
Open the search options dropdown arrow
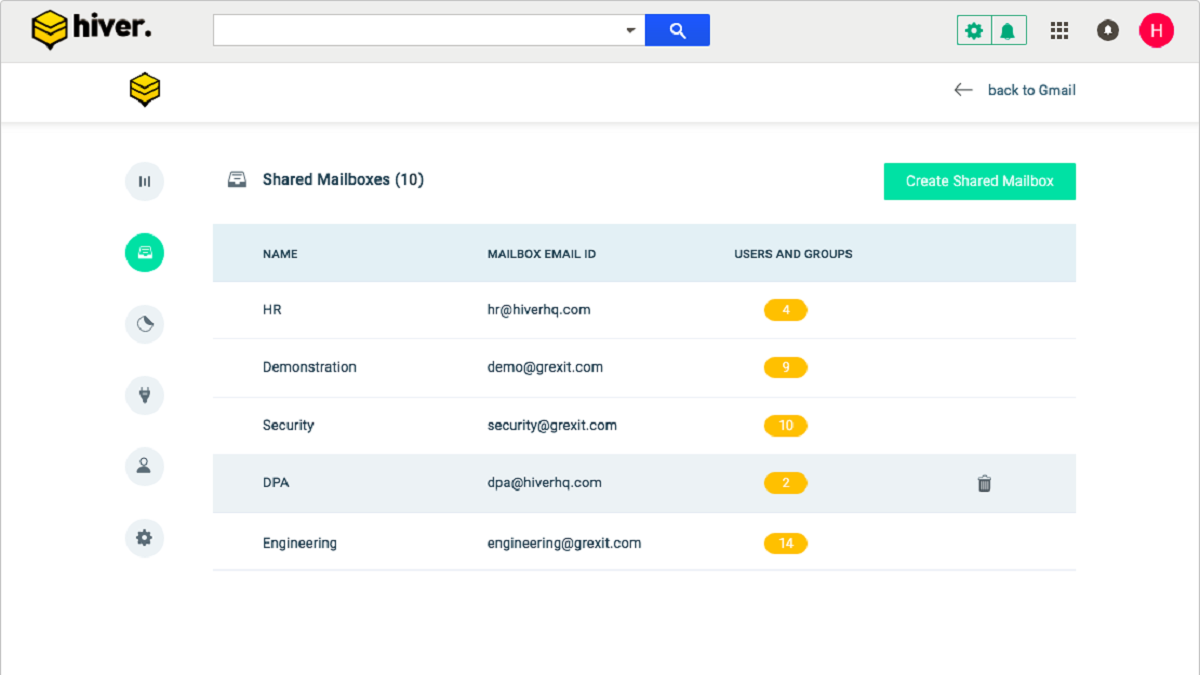click(631, 30)
